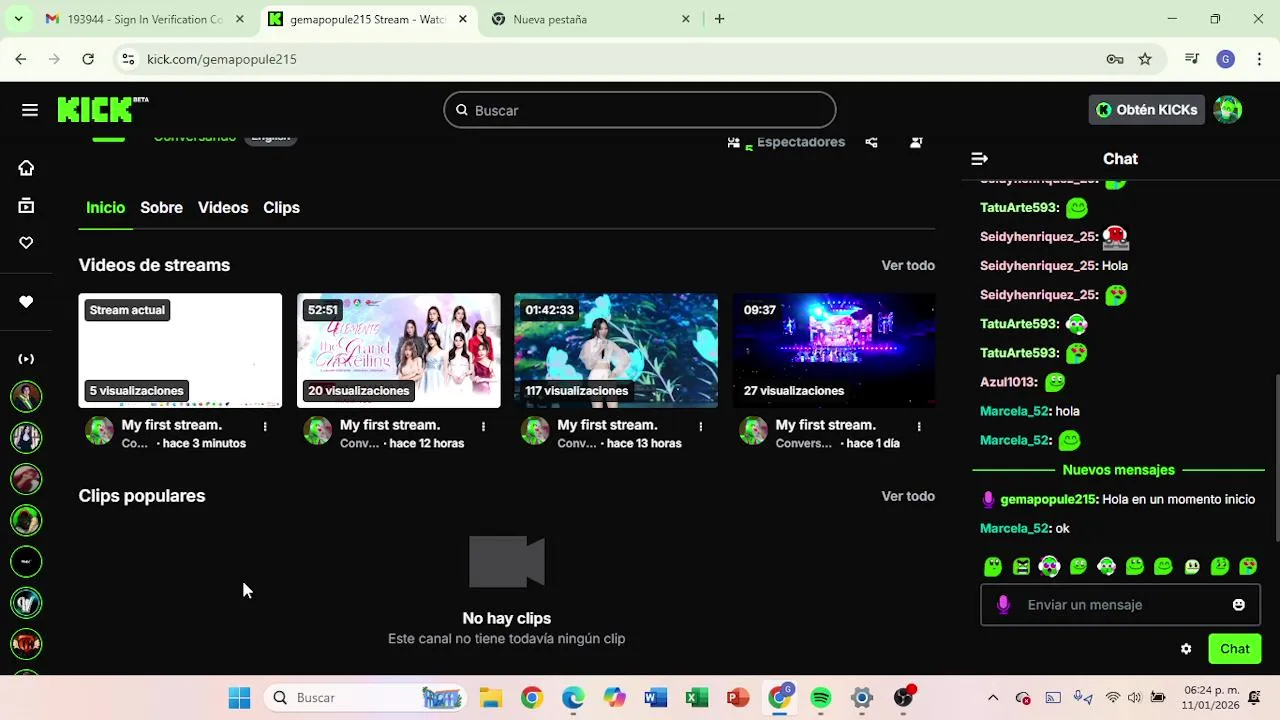Open video options for current stream
Screen dimensions: 1280x720
click(x=265, y=426)
